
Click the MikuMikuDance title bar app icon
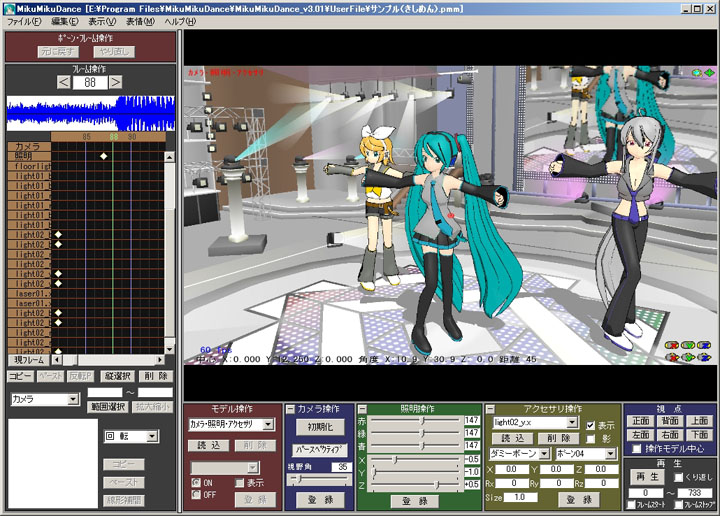tap(9, 8)
